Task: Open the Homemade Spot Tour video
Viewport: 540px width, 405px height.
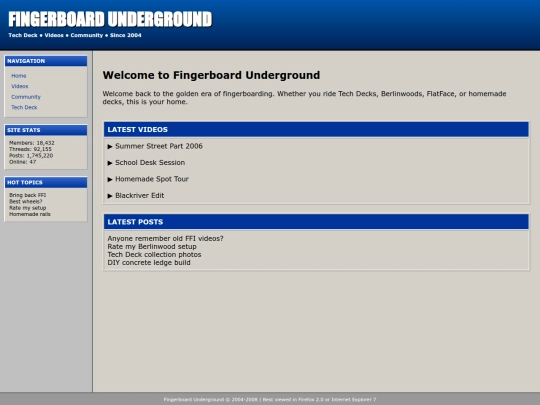Action: 152,179
